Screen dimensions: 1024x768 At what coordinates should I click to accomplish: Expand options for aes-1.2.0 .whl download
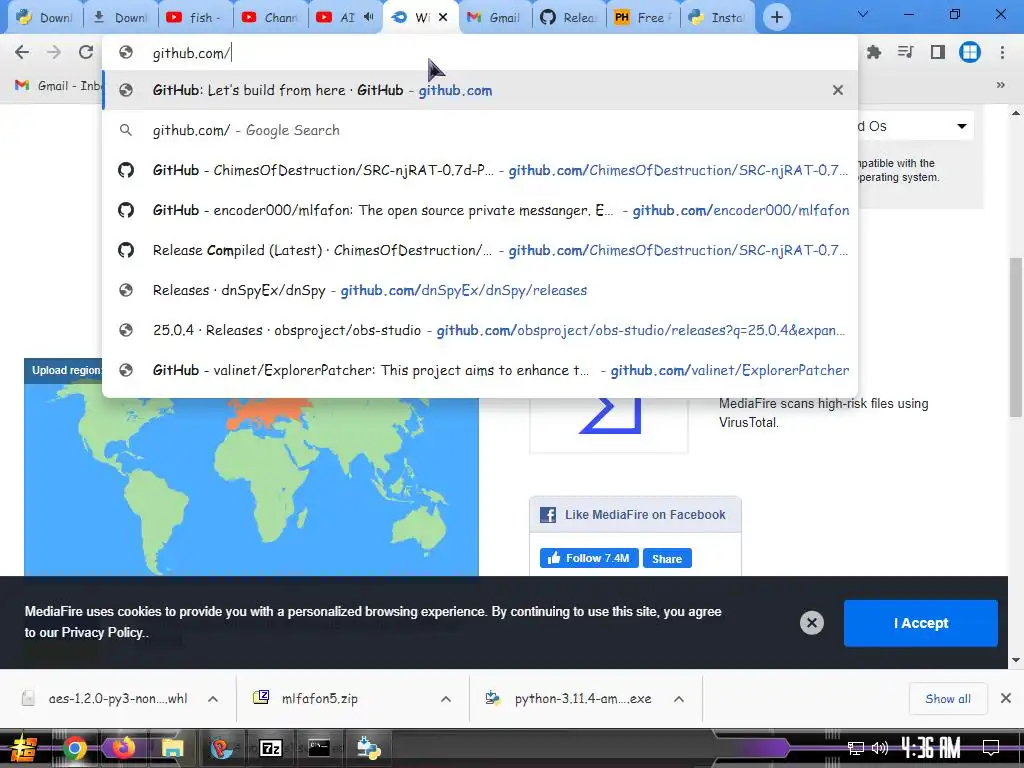tap(213, 699)
